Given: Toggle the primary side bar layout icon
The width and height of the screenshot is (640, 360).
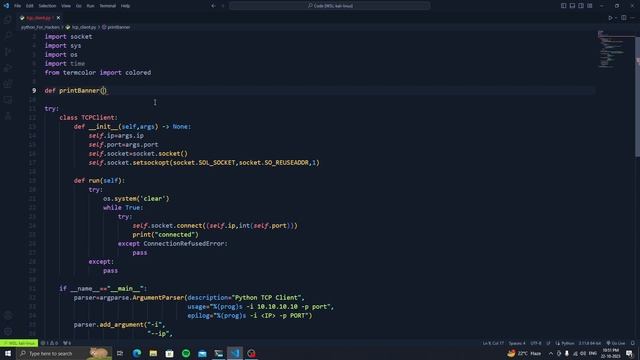Looking at the screenshot, I should pyautogui.click(x=563, y=6).
